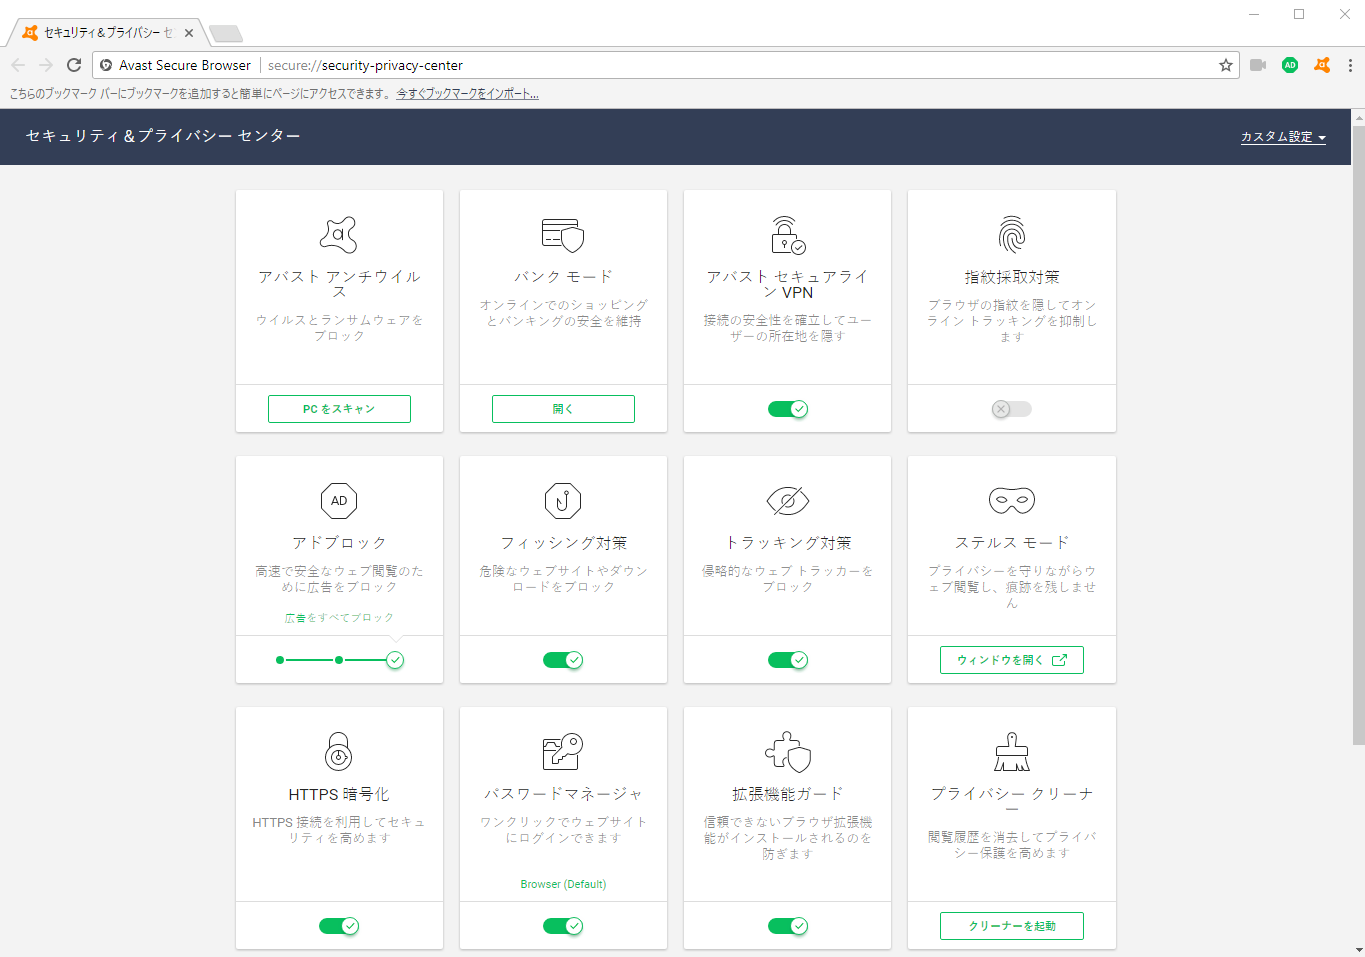Toggle the password manager switch
Screen dimensions: 1365x957
coord(563,926)
